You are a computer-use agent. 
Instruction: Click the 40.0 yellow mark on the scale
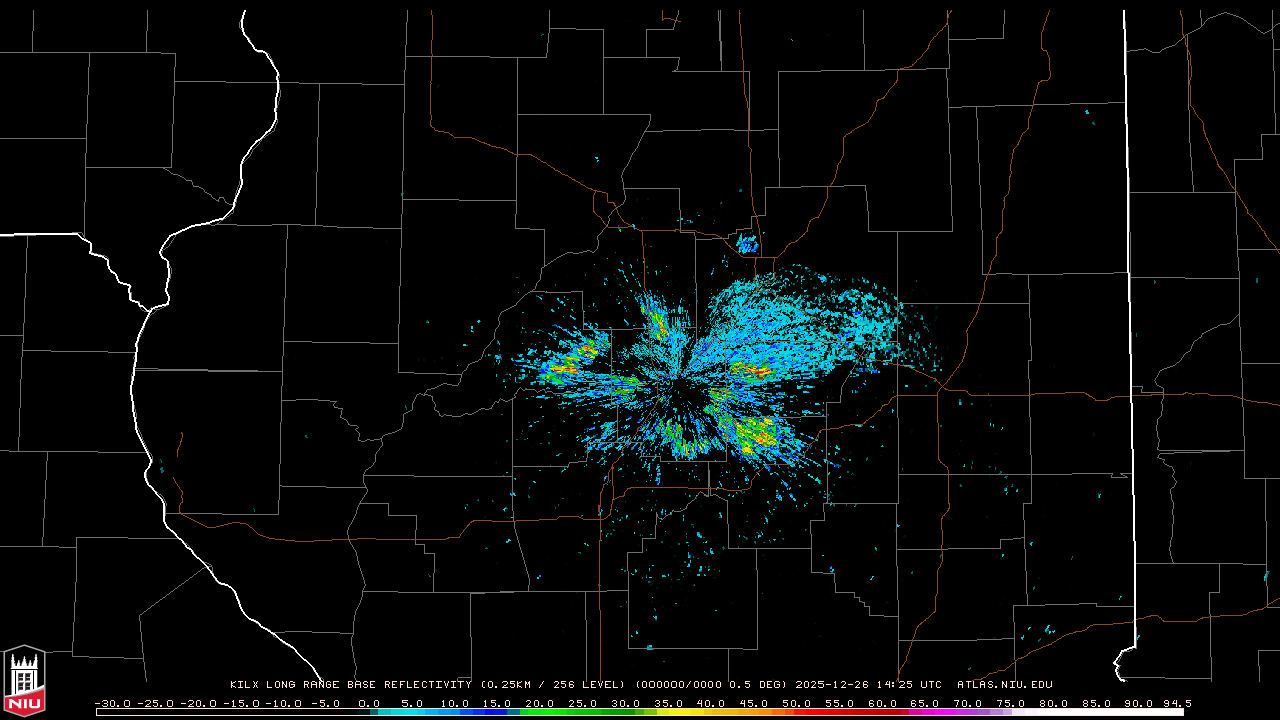(711, 703)
